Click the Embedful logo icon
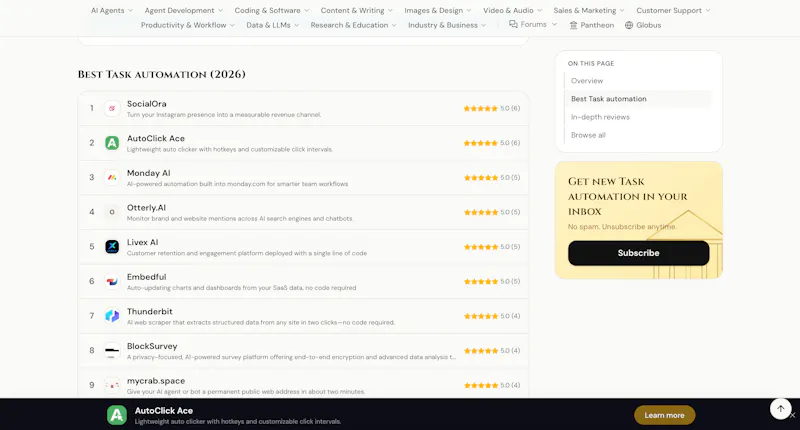Image resolution: width=800 pixels, height=430 pixels. pyautogui.click(x=112, y=282)
